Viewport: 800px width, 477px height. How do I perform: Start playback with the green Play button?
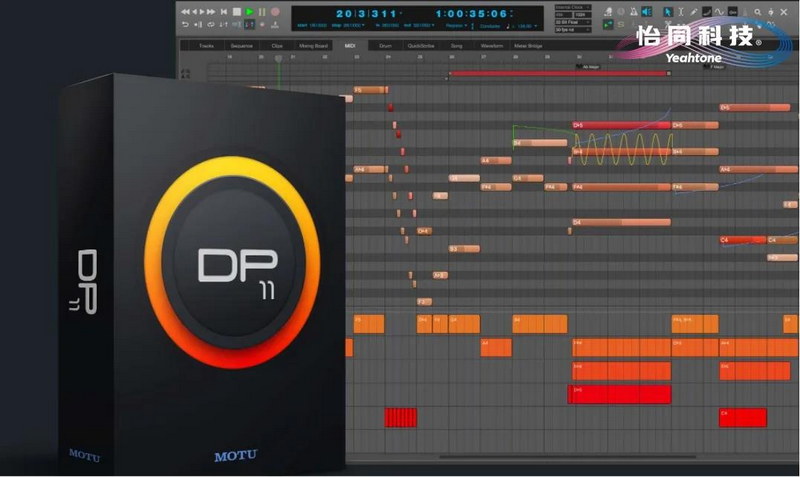point(249,12)
